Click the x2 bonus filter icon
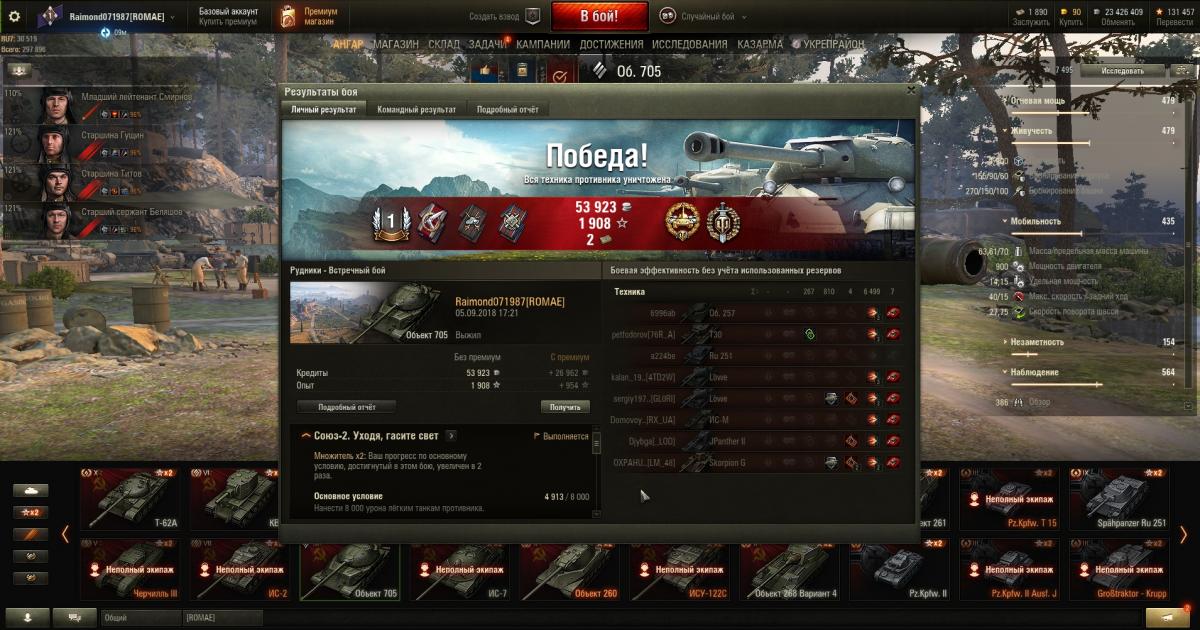Screen dimensions: 1200x630 click(x=30, y=512)
